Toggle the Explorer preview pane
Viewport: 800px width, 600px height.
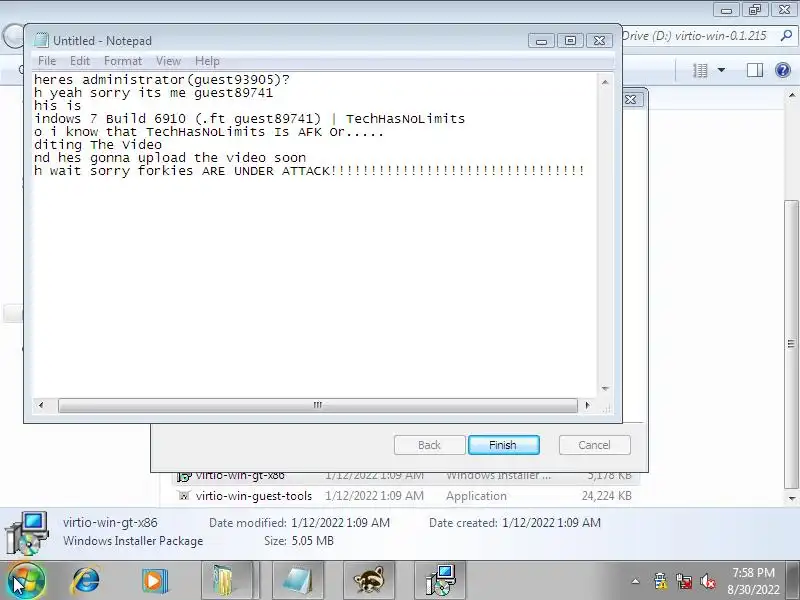click(755, 70)
